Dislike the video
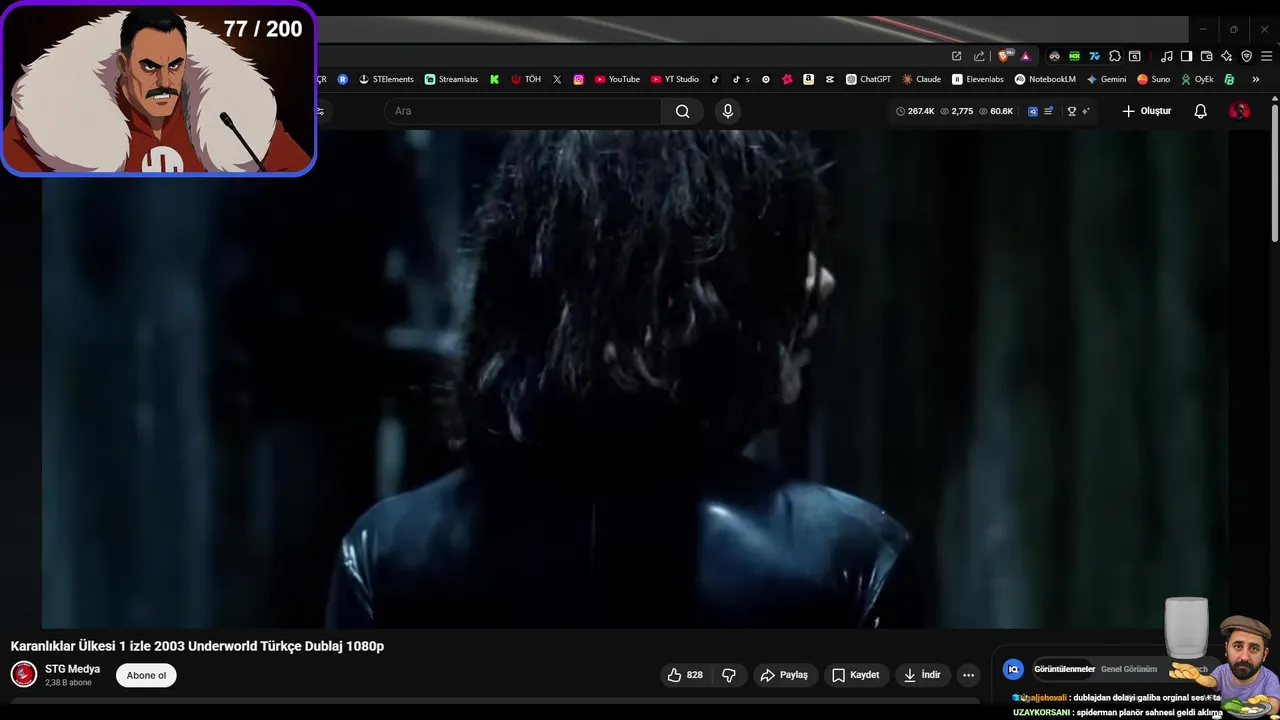This screenshot has height=720, width=1280. [x=729, y=675]
